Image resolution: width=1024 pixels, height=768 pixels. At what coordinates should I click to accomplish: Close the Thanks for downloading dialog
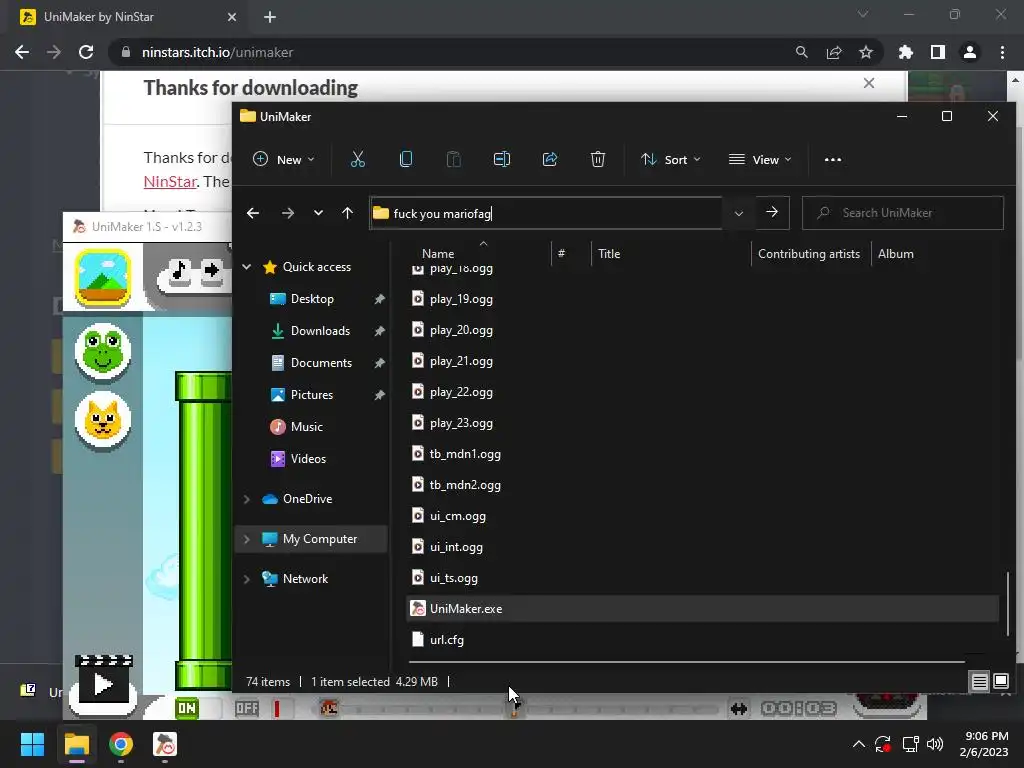click(869, 83)
